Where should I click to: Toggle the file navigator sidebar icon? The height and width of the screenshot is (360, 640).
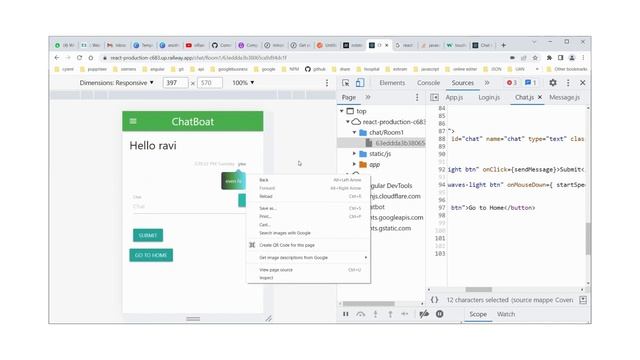coord(434,97)
